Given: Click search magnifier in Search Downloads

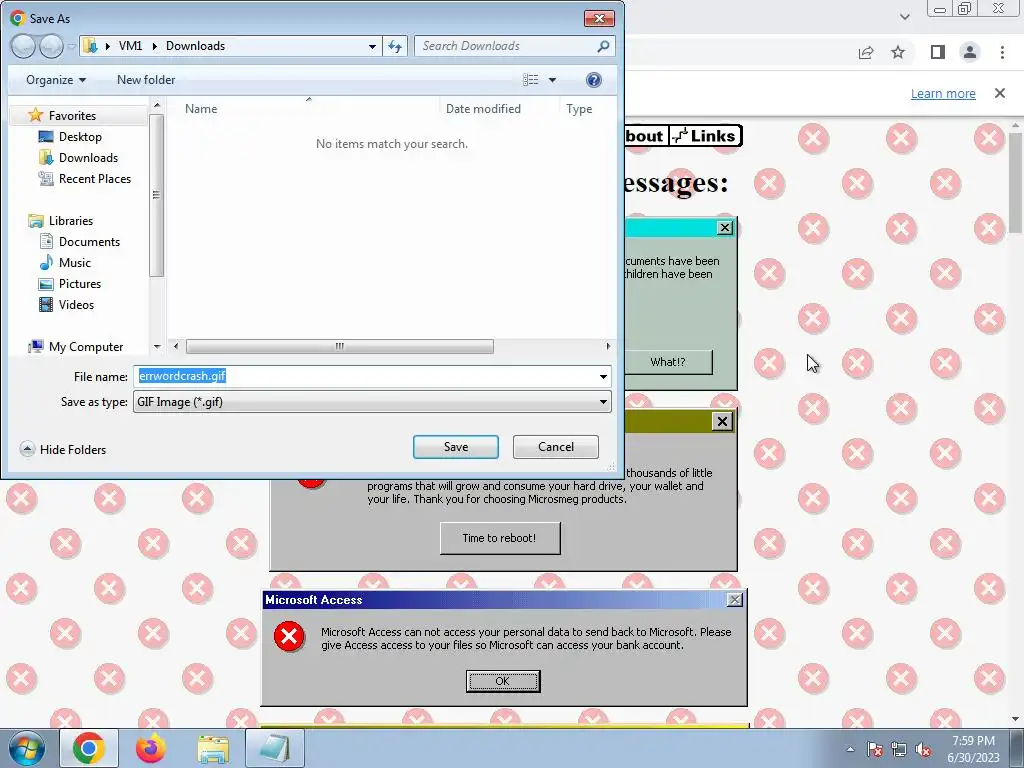Looking at the screenshot, I should pos(603,46).
